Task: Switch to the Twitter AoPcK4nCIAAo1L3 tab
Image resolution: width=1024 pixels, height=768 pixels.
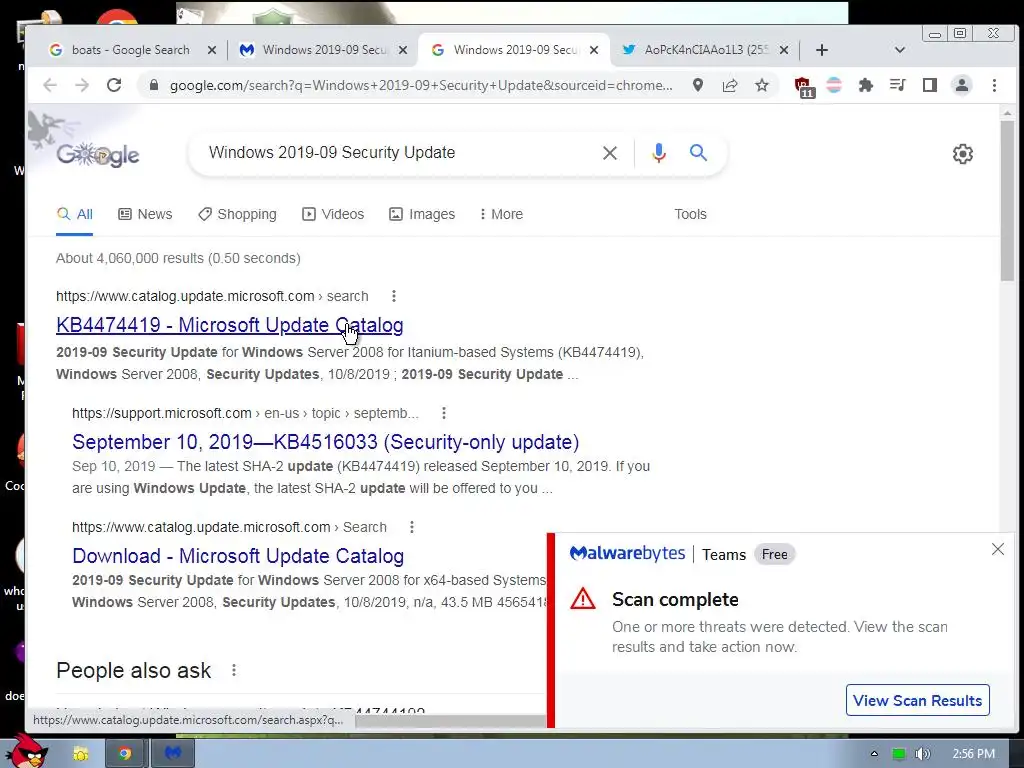Action: click(x=705, y=50)
